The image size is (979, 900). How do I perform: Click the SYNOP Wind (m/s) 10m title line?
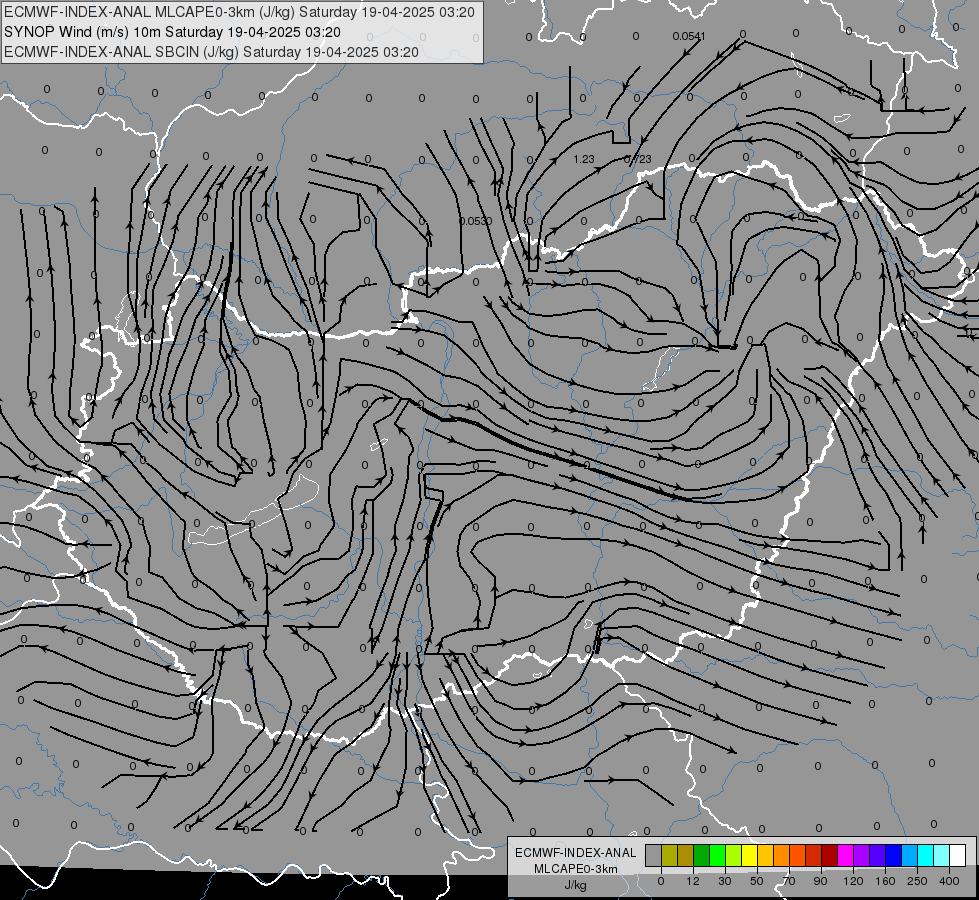point(172,32)
